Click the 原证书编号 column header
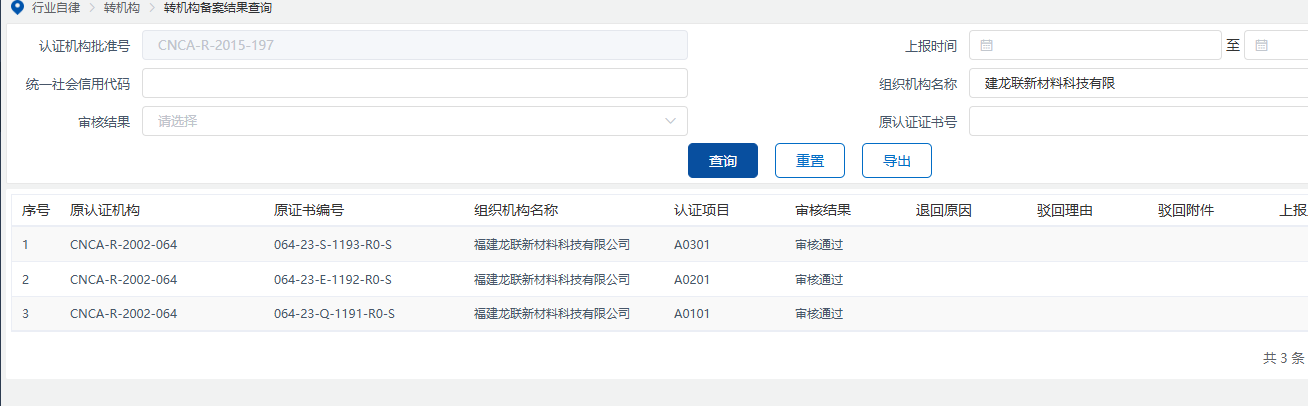 [309, 210]
